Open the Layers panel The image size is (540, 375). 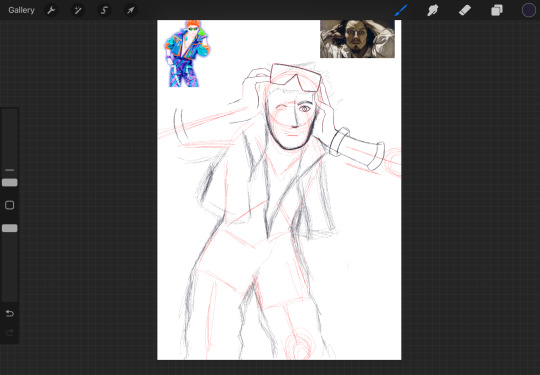click(x=497, y=10)
